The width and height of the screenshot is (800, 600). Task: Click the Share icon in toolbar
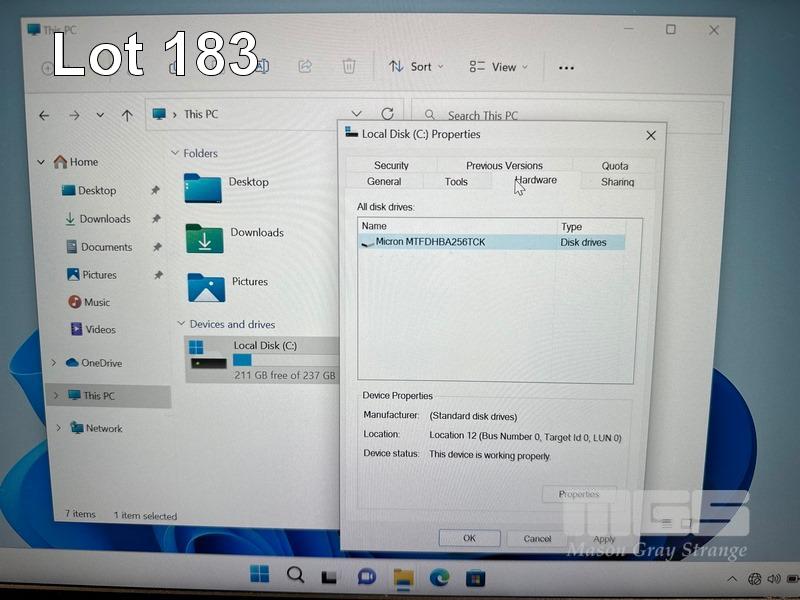pos(305,66)
